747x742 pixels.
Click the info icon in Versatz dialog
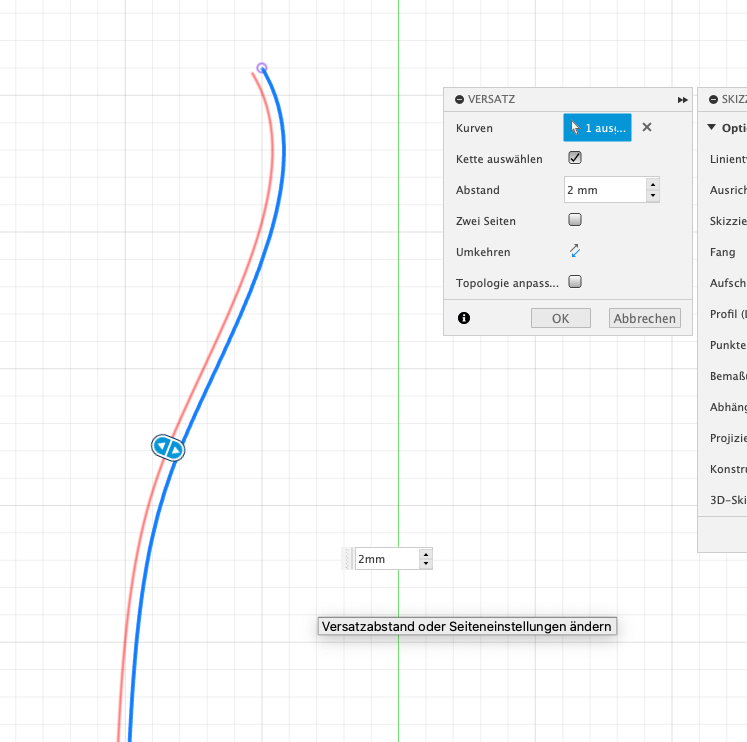[464, 318]
